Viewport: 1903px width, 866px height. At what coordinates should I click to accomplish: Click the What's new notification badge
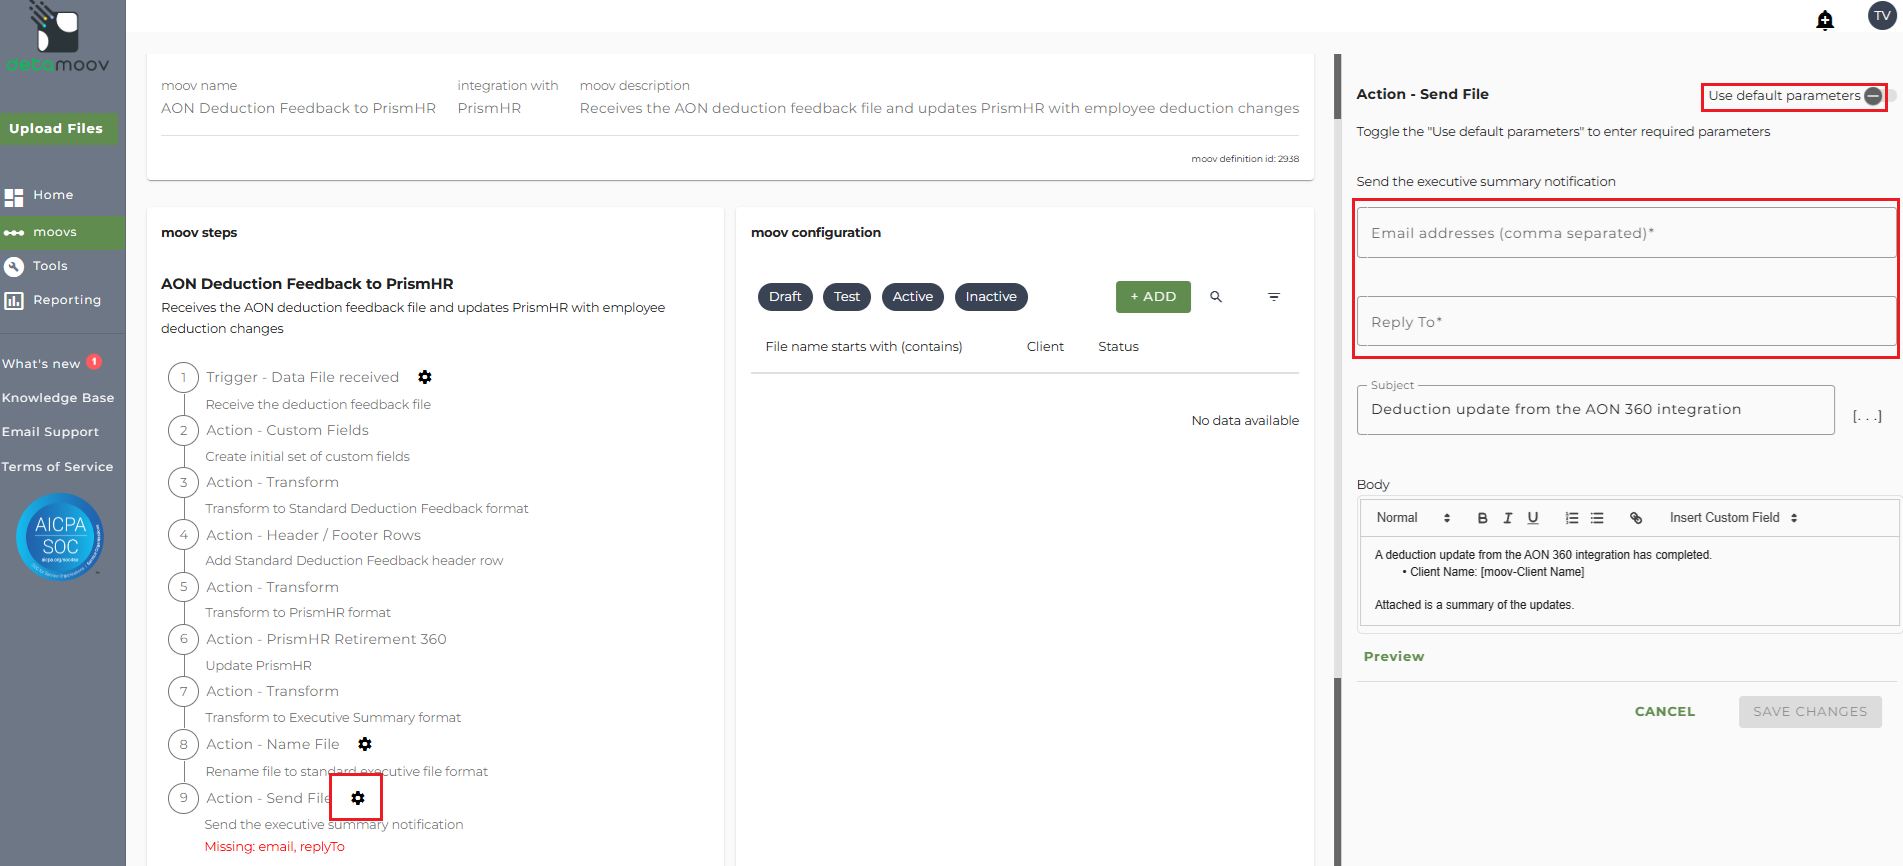tap(94, 362)
